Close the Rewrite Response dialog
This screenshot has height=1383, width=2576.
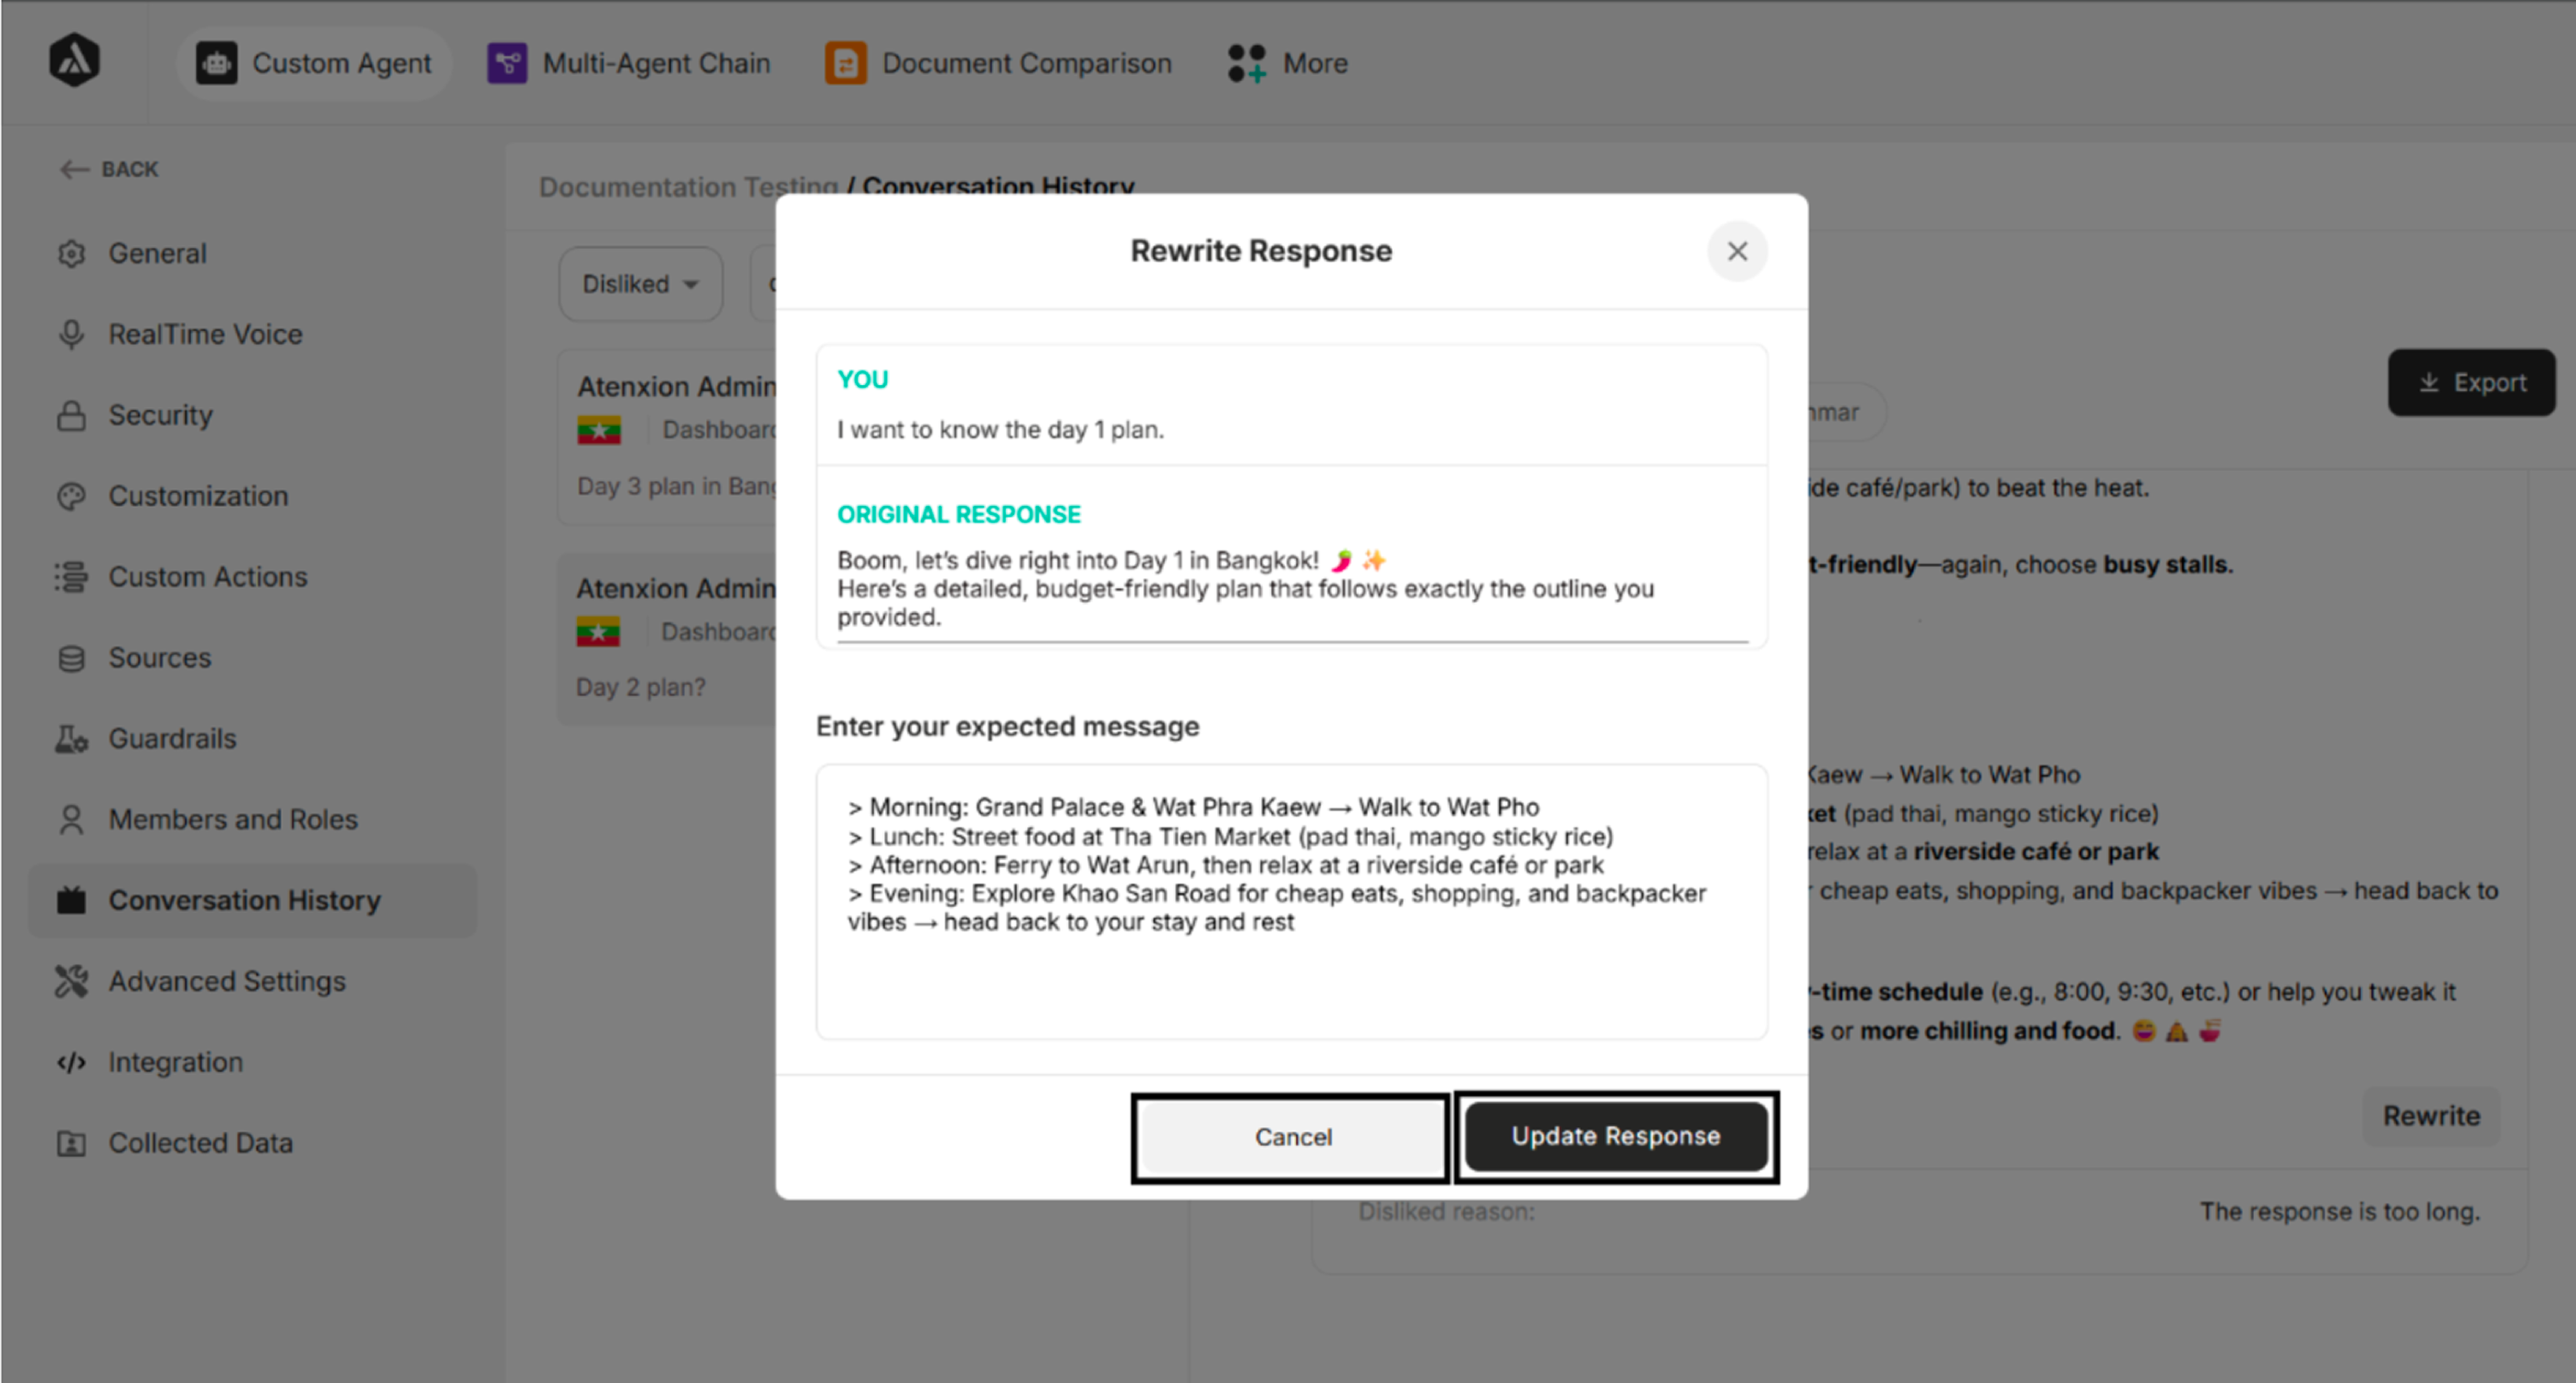1737,252
